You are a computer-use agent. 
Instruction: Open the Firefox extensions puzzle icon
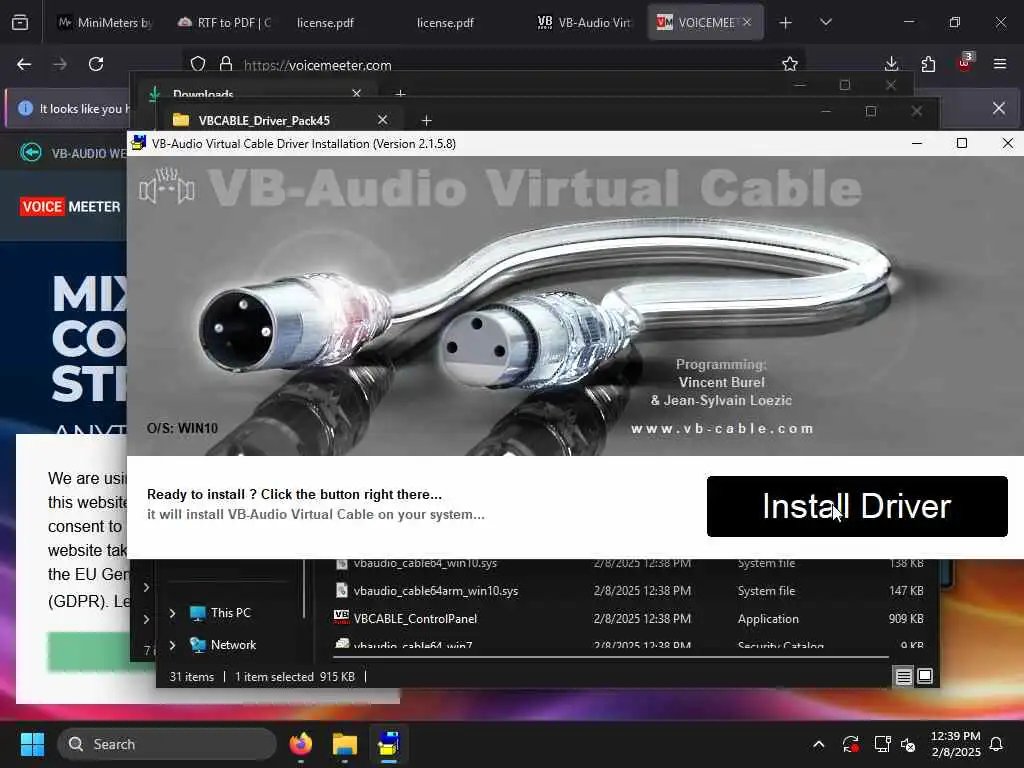[x=928, y=64]
